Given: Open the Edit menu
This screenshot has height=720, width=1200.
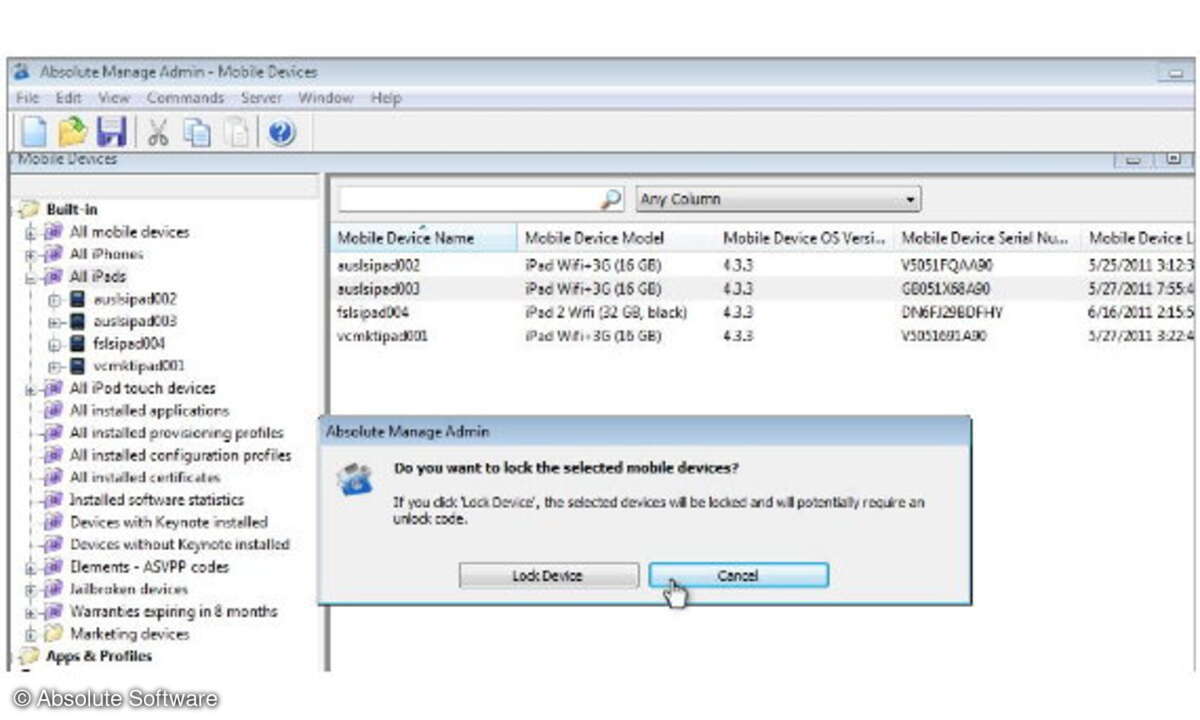Looking at the screenshot, I should coord(69,98).
